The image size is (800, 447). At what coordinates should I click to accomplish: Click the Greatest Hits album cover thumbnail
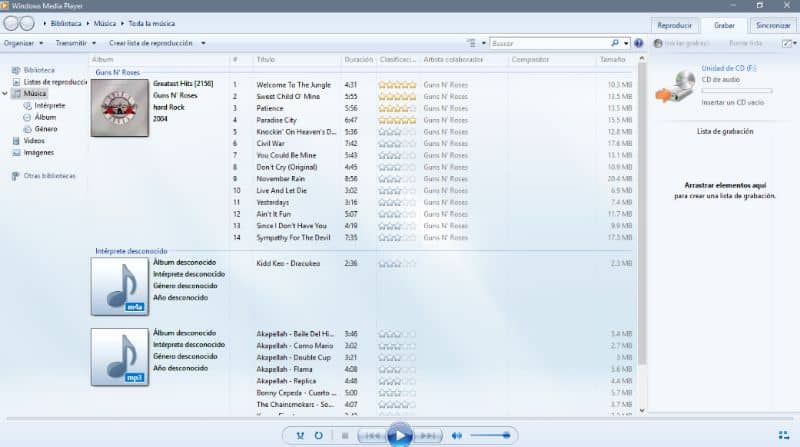click(x=120, y=108)
